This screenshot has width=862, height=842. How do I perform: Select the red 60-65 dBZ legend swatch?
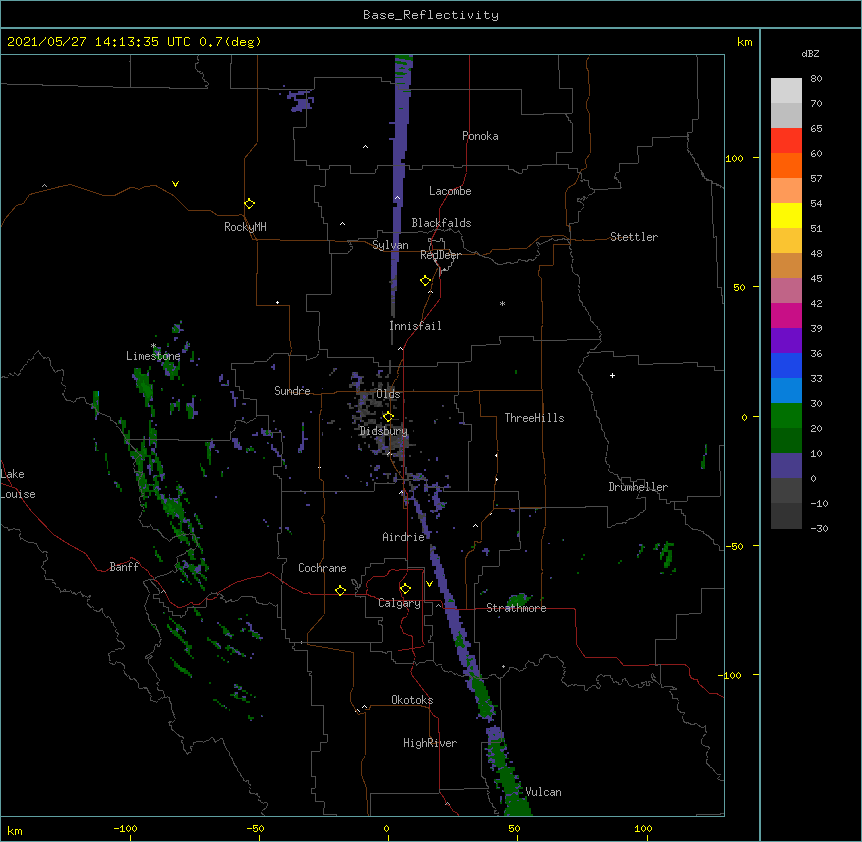(x=786, y=140)
